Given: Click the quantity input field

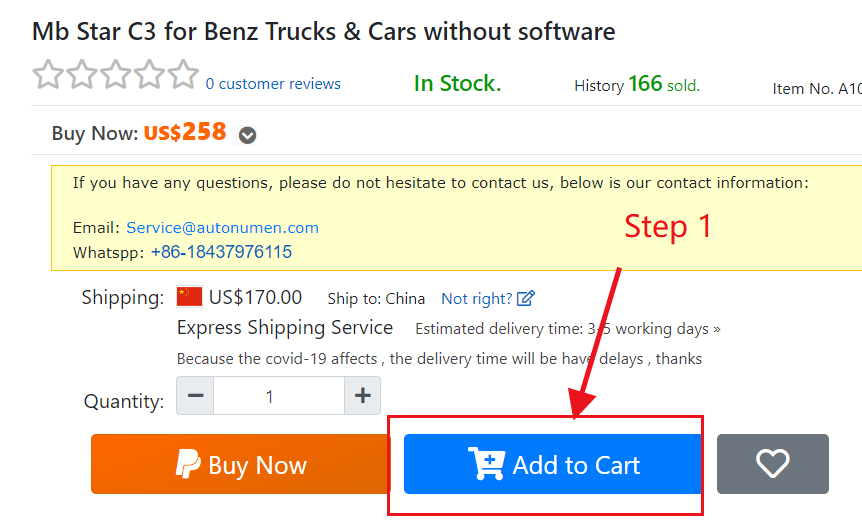Looking at the screenshot, I should [279, 396].
